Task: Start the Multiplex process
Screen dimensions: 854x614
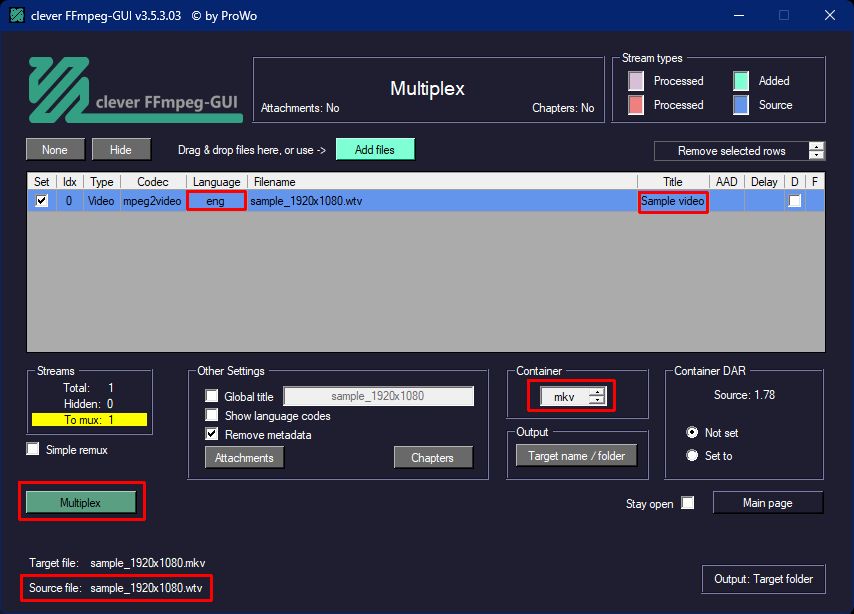Action: coord(81,502)
